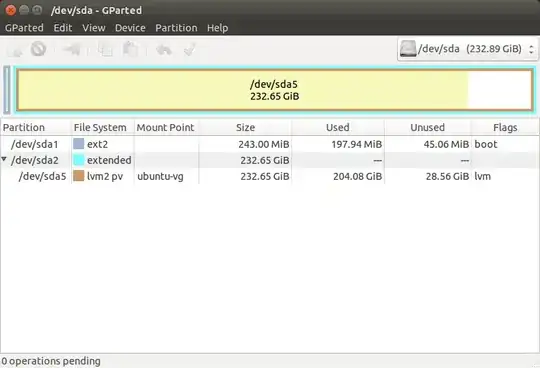Screen dimensions: 540x368
Task: Click the 0 operations pending status text
Action: pyautogui.click(x=51, y=361)
